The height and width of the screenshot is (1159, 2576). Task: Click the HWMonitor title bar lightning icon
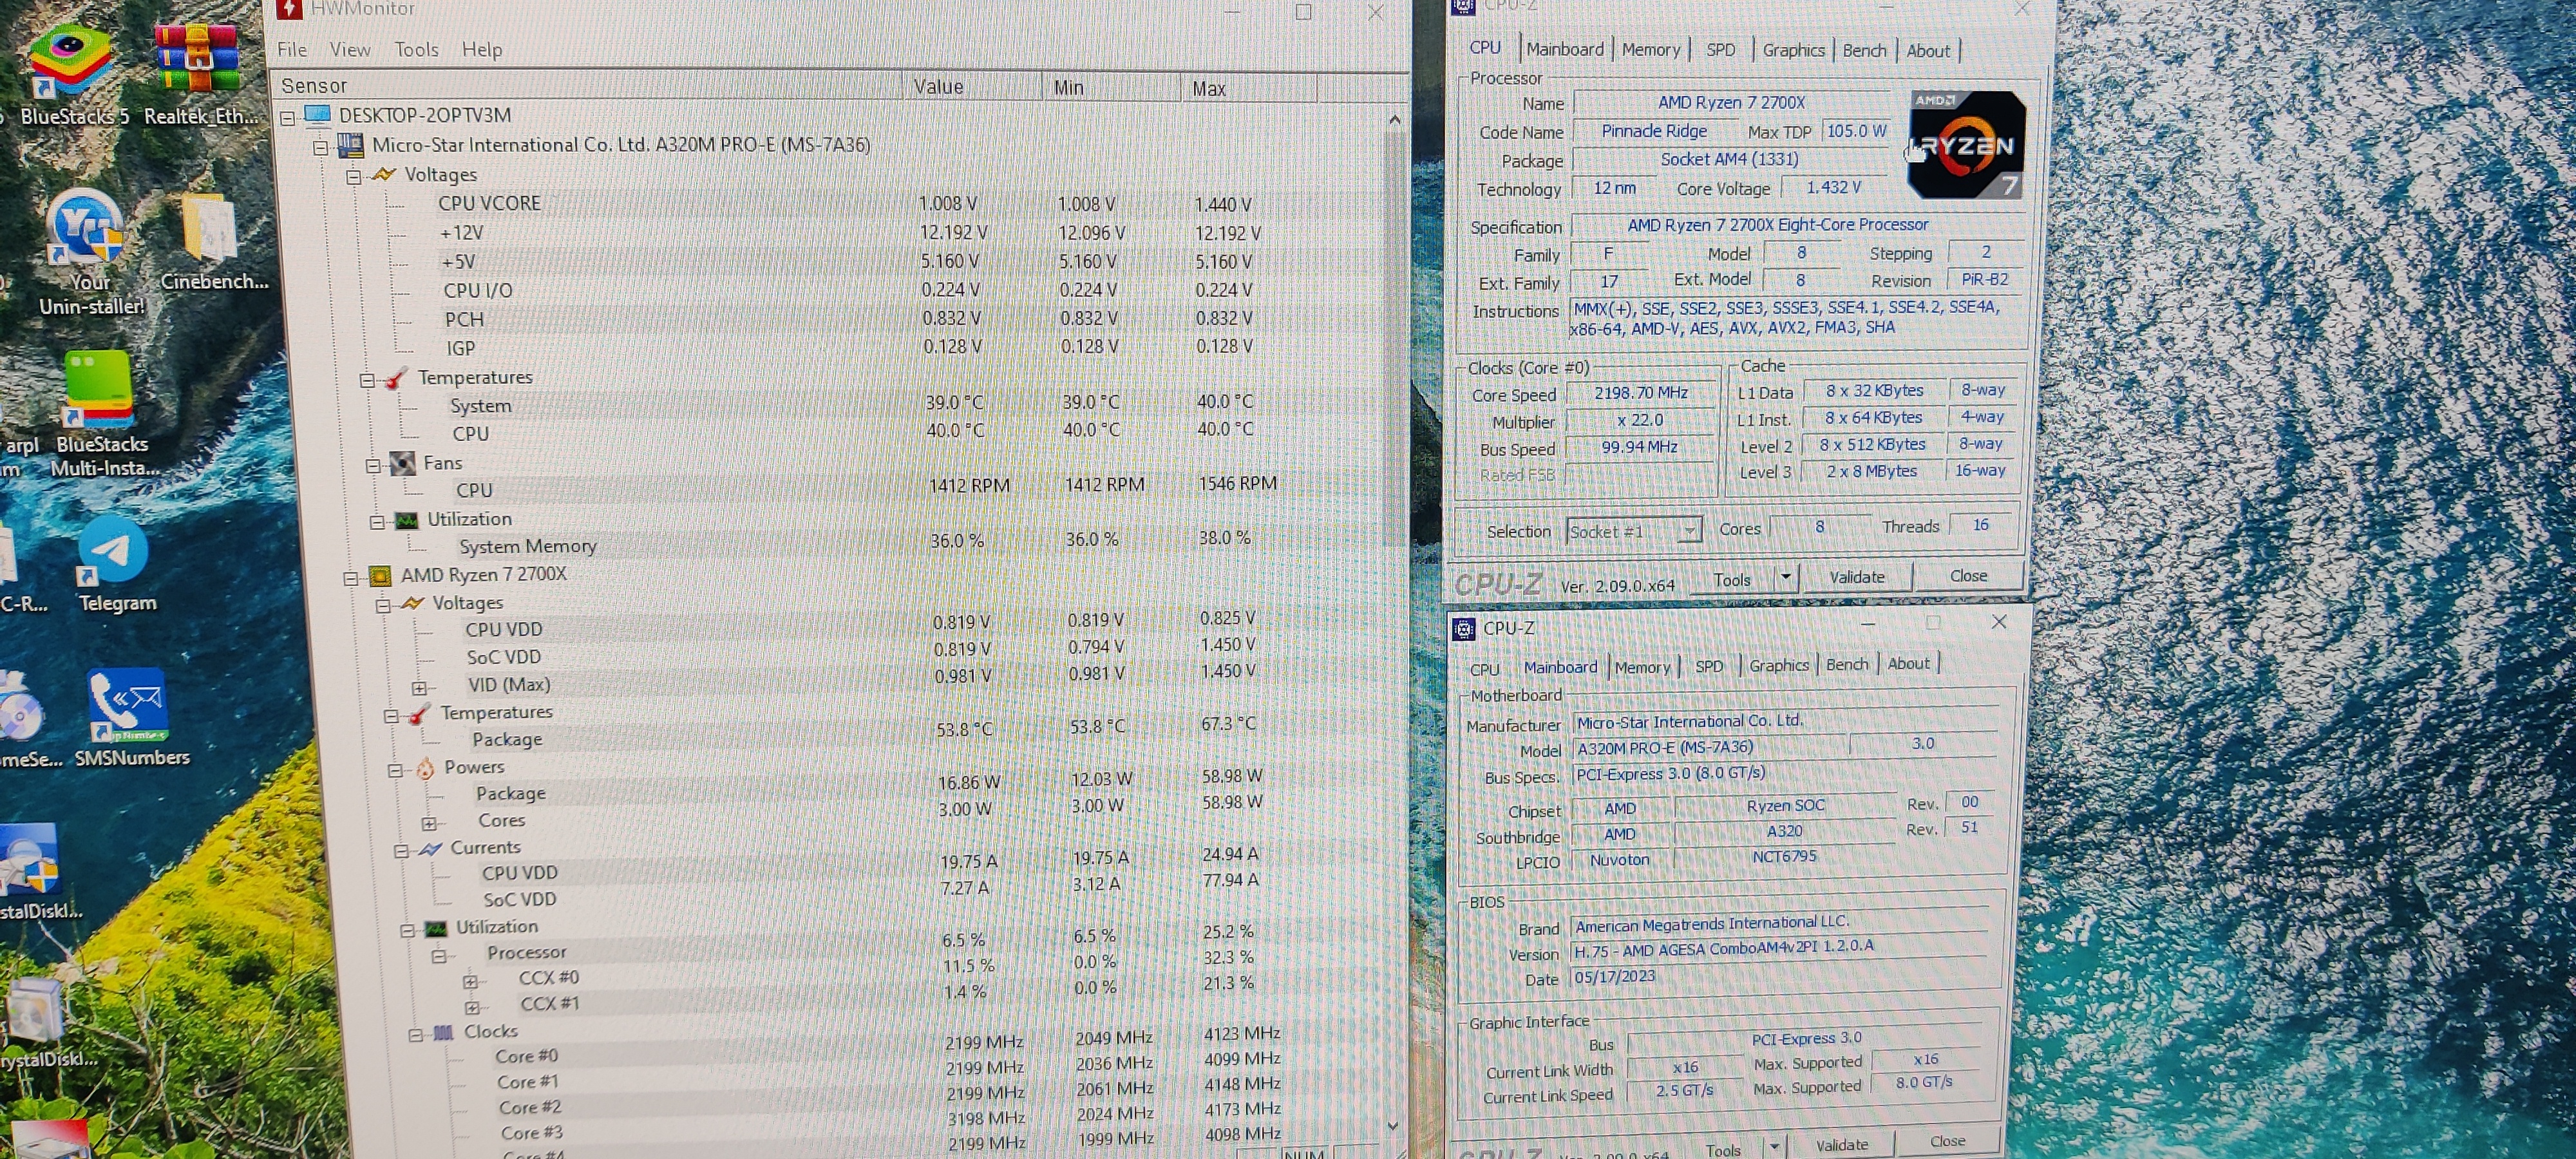pos(290,9)
